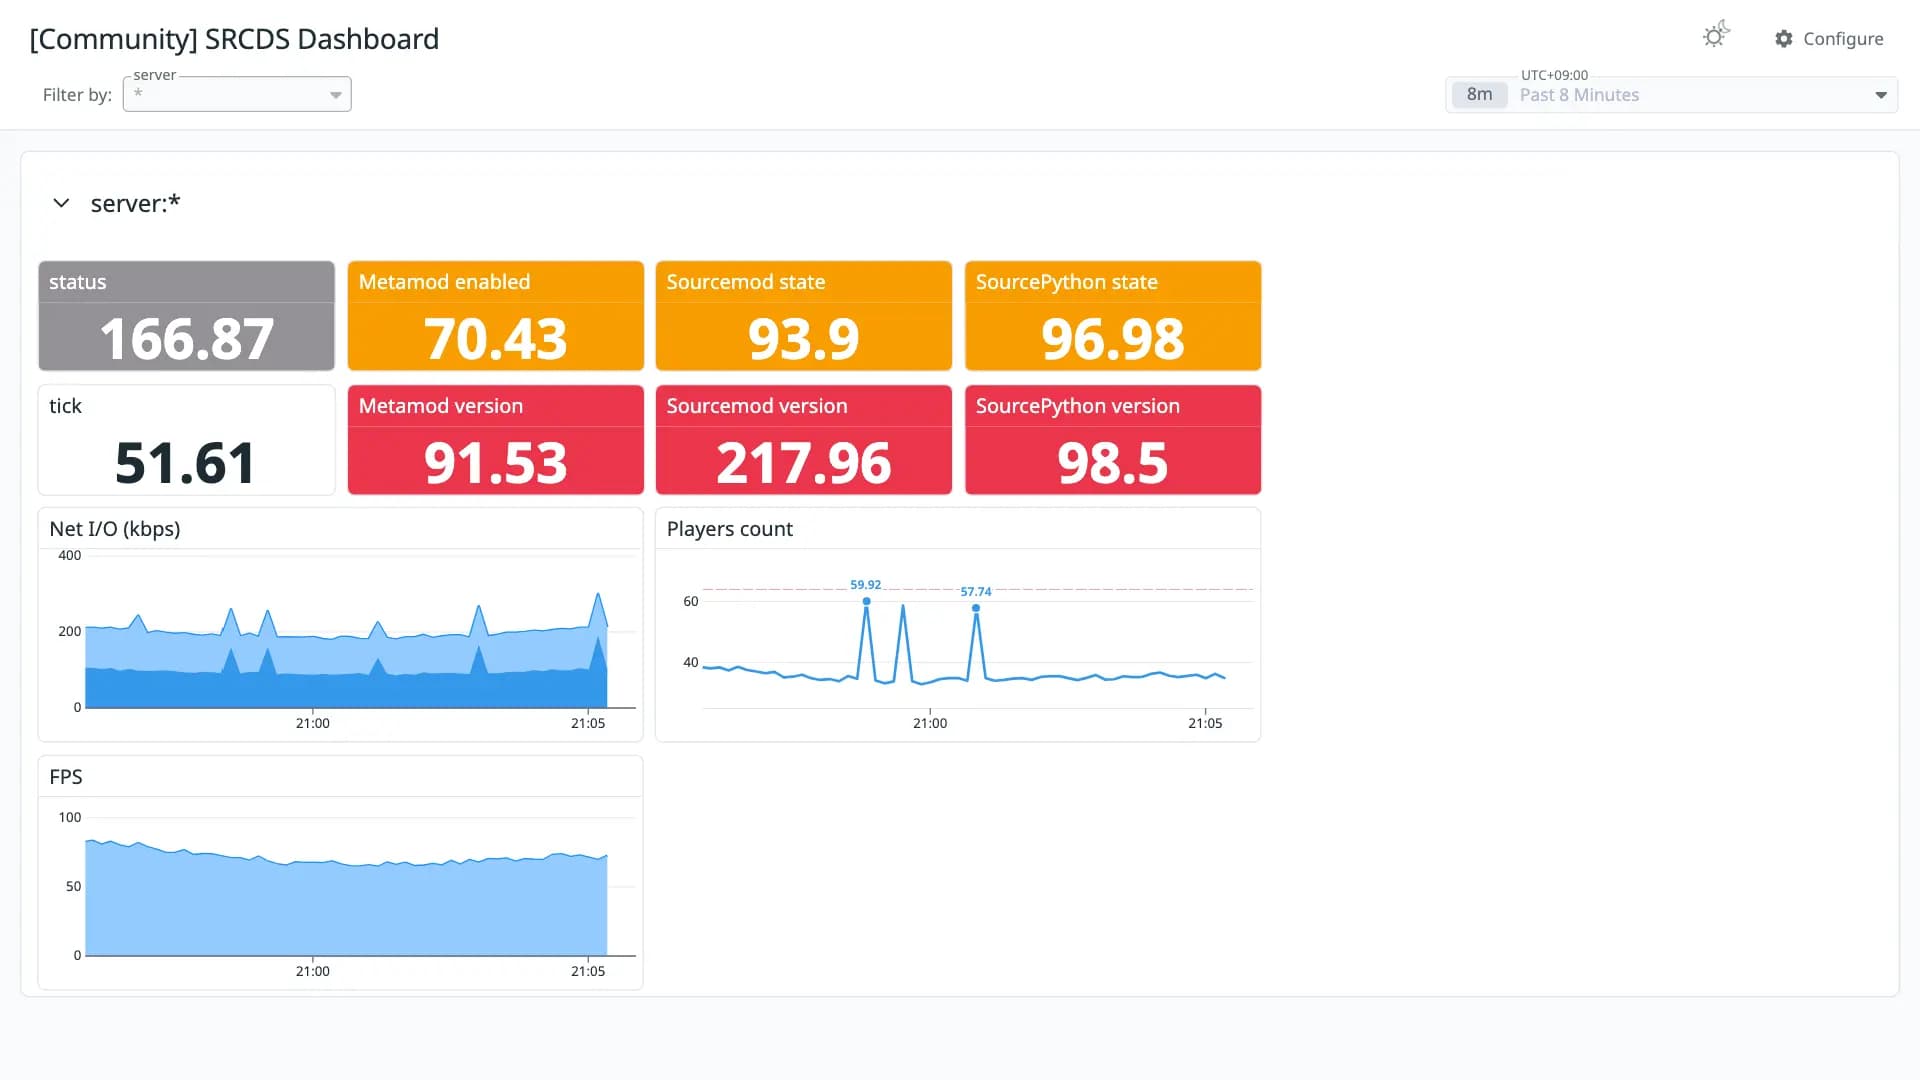The height and width of the screenshot is (1080, 1920).
Task: Select the Sourcemod version value 217.96
Action: coord(803,463)
